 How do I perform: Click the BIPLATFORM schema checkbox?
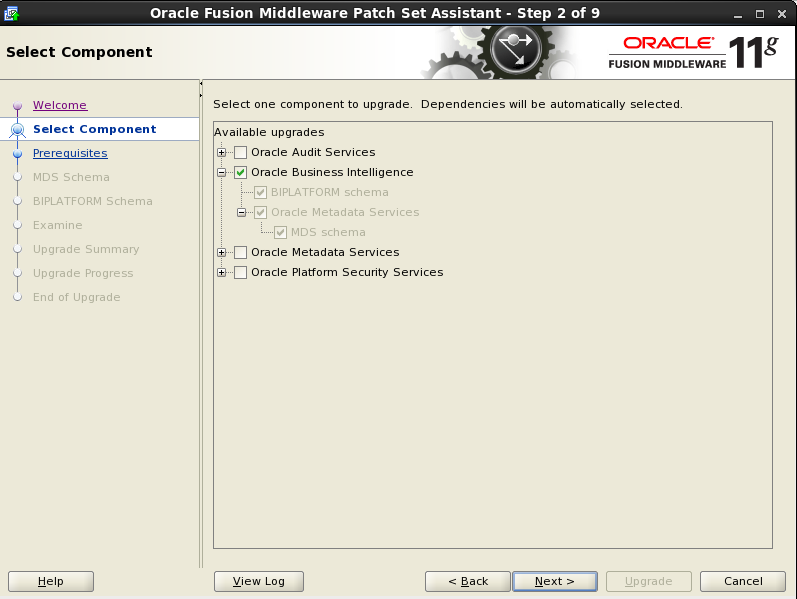[x=260, y=192]
